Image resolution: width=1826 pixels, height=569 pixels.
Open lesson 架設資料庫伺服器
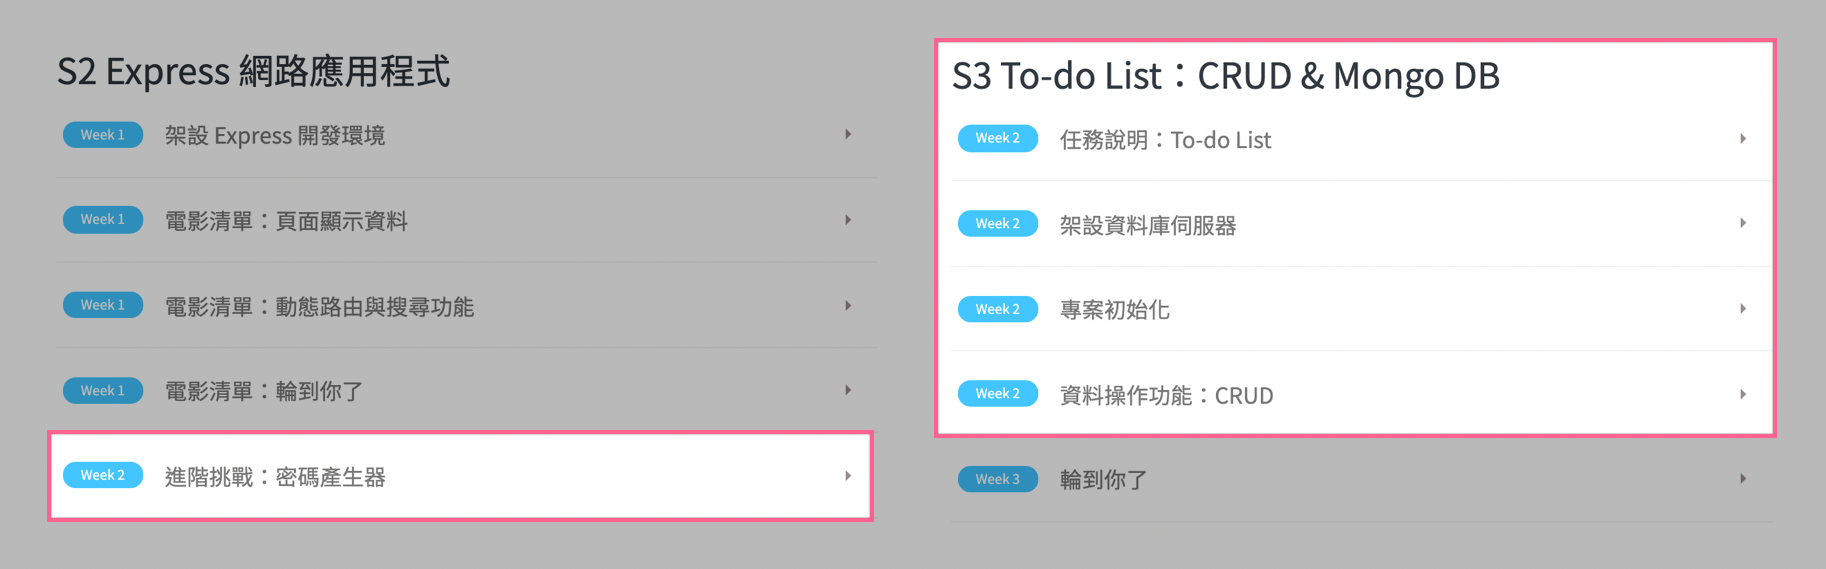coord(1148,226)
